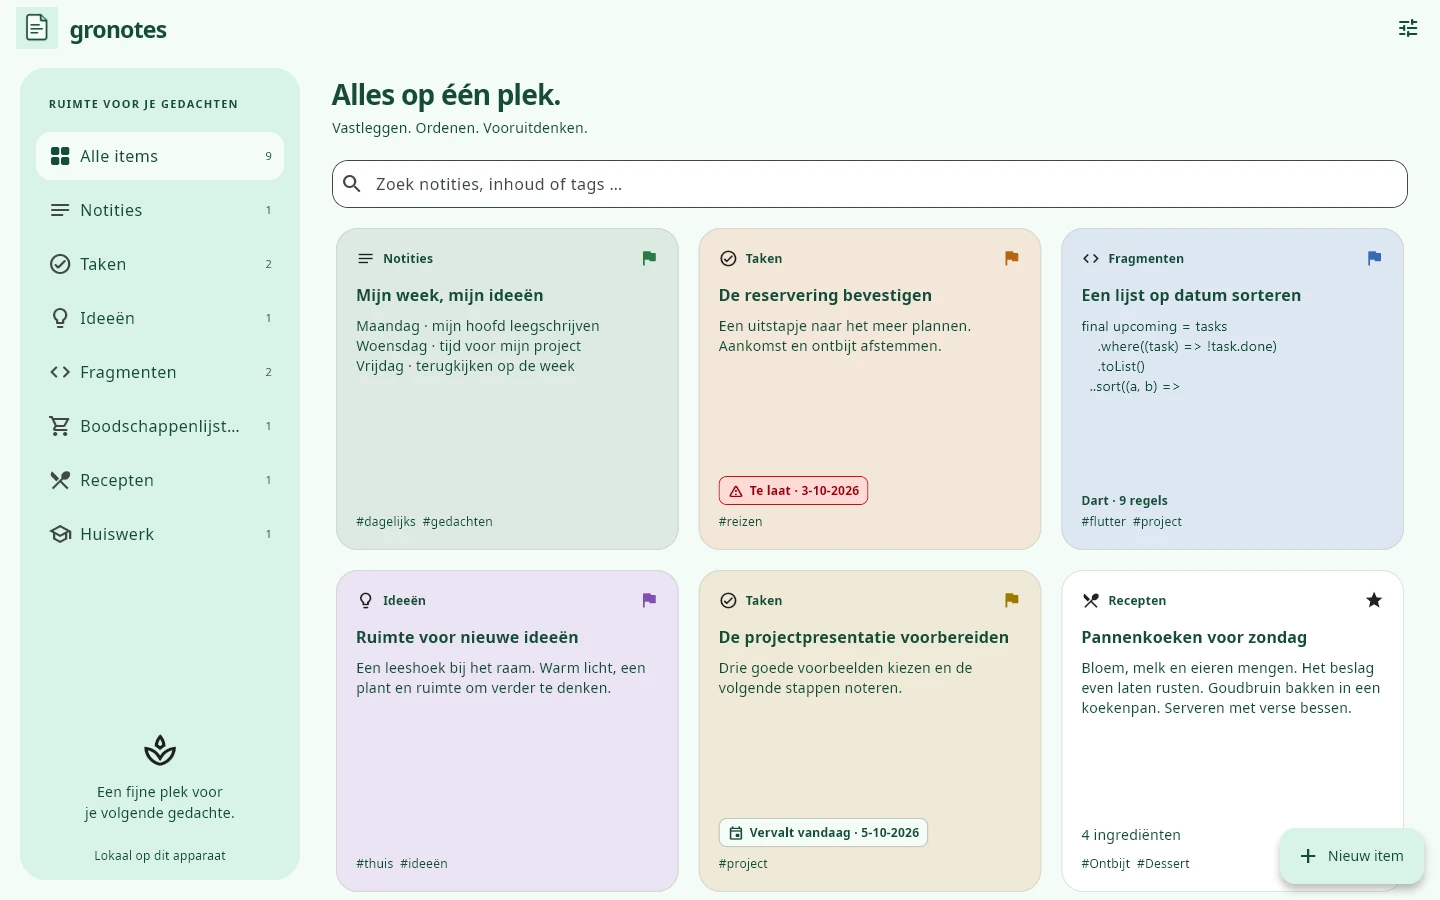Click the utensils icon on Recepten card
The image size is (1440, 900).
click(1090, 600)
